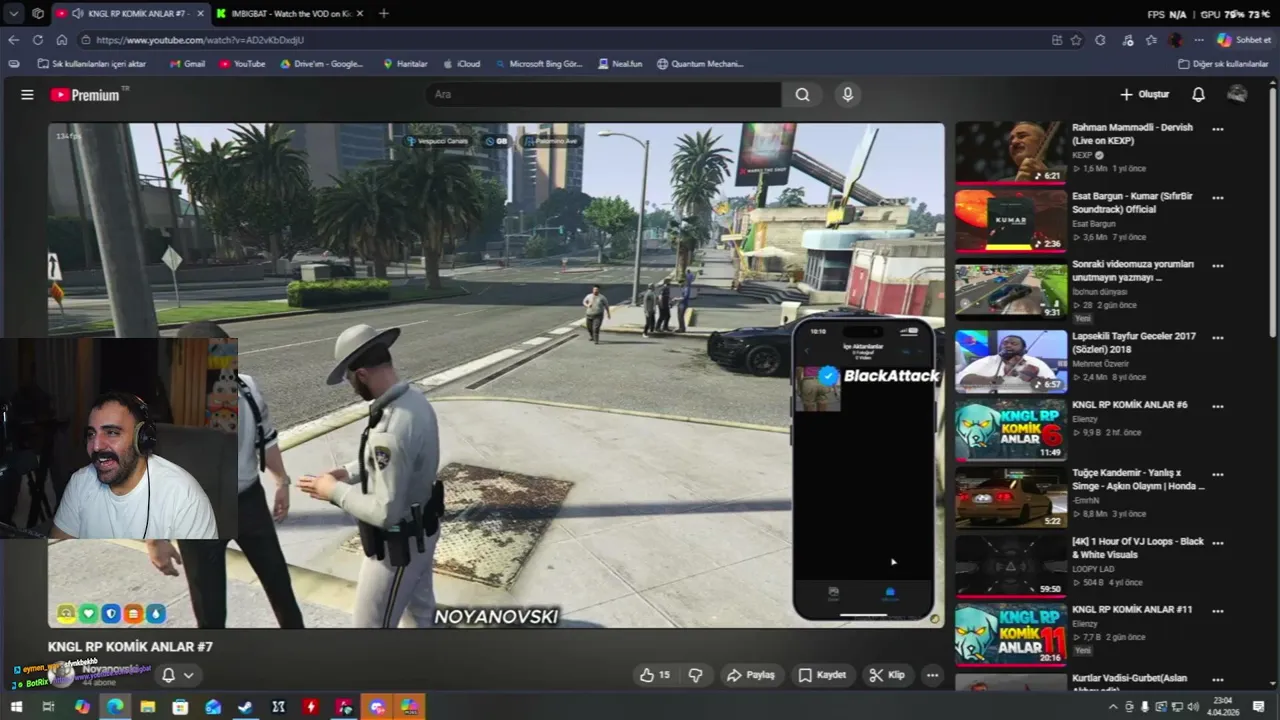Show hidden system tray icons chevron
Screen dimensions: 1280x720
click(x=1113, y=707)
